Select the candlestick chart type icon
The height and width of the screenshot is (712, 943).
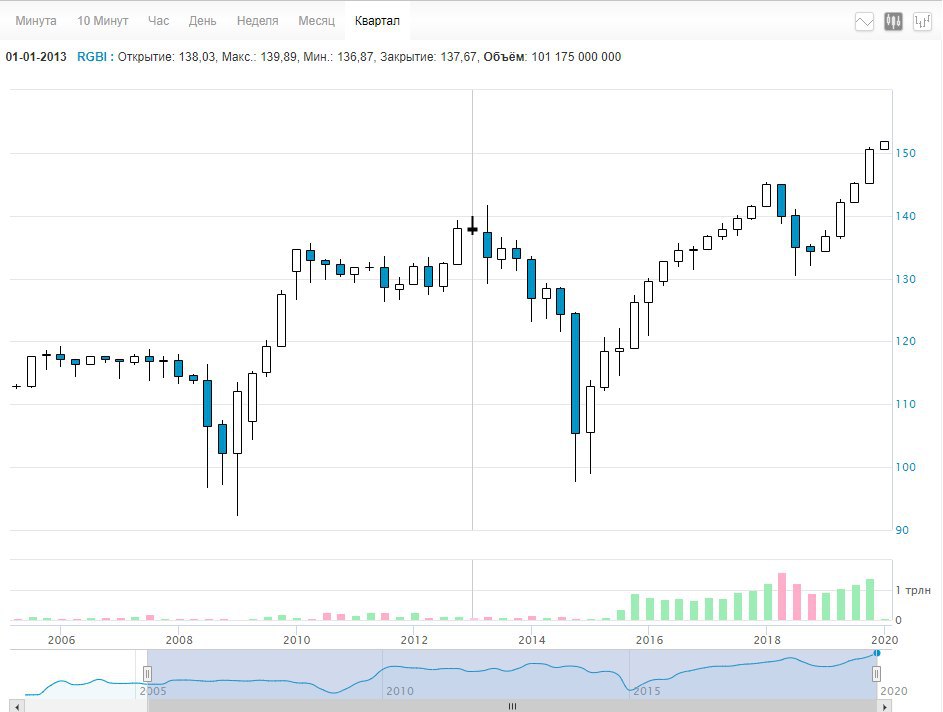pos(893,22)
